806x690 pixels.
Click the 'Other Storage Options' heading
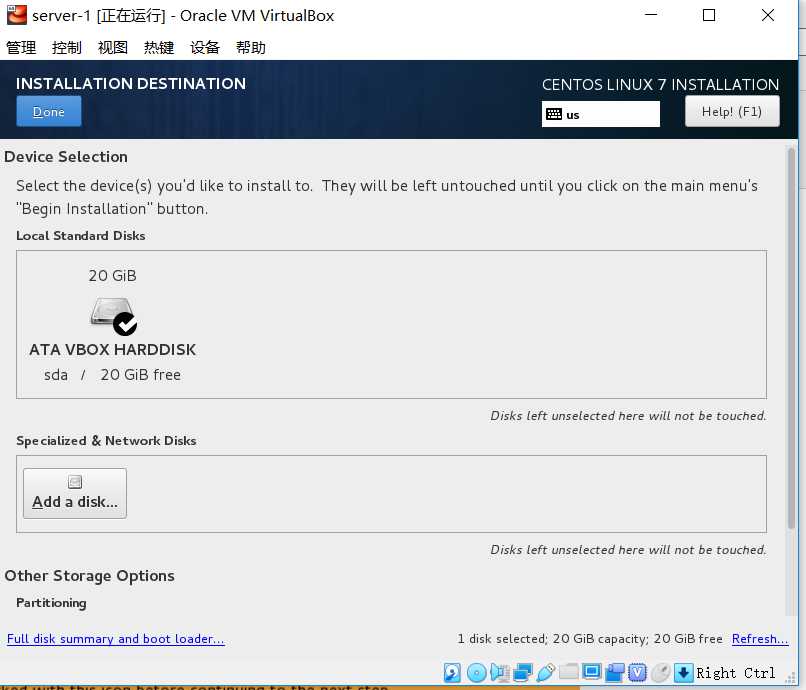click(x=89, y=576)
